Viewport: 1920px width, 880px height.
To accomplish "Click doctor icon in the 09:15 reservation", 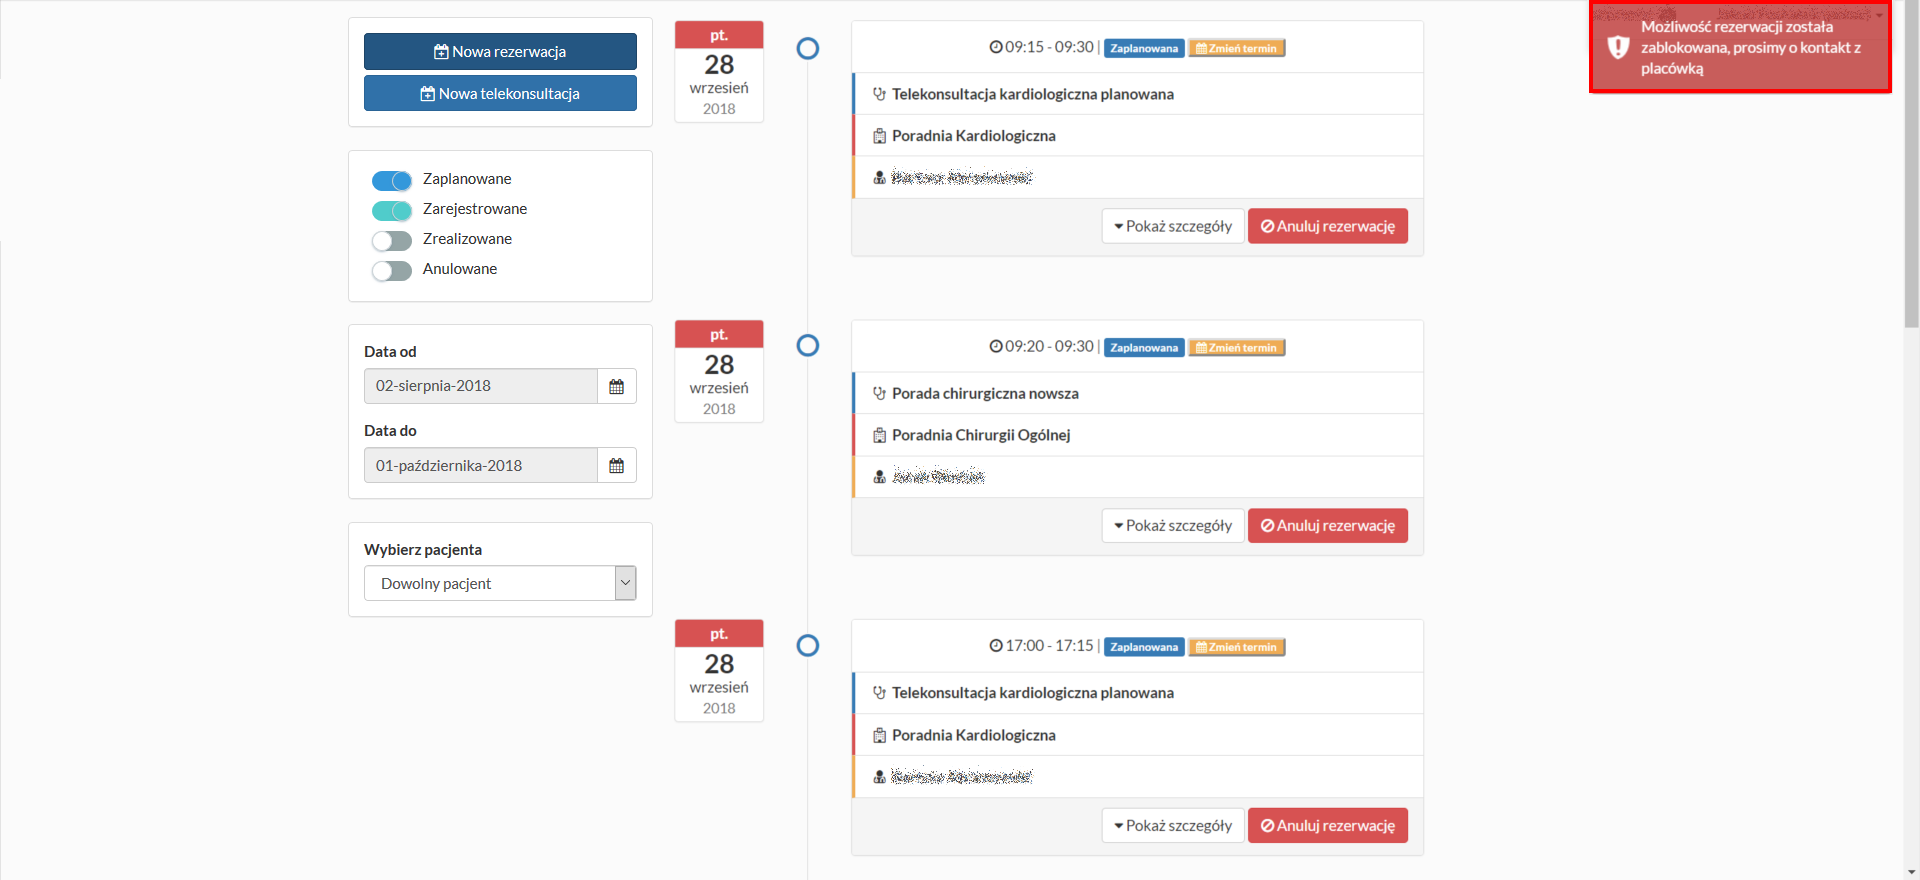I will (x=879, y=177).
